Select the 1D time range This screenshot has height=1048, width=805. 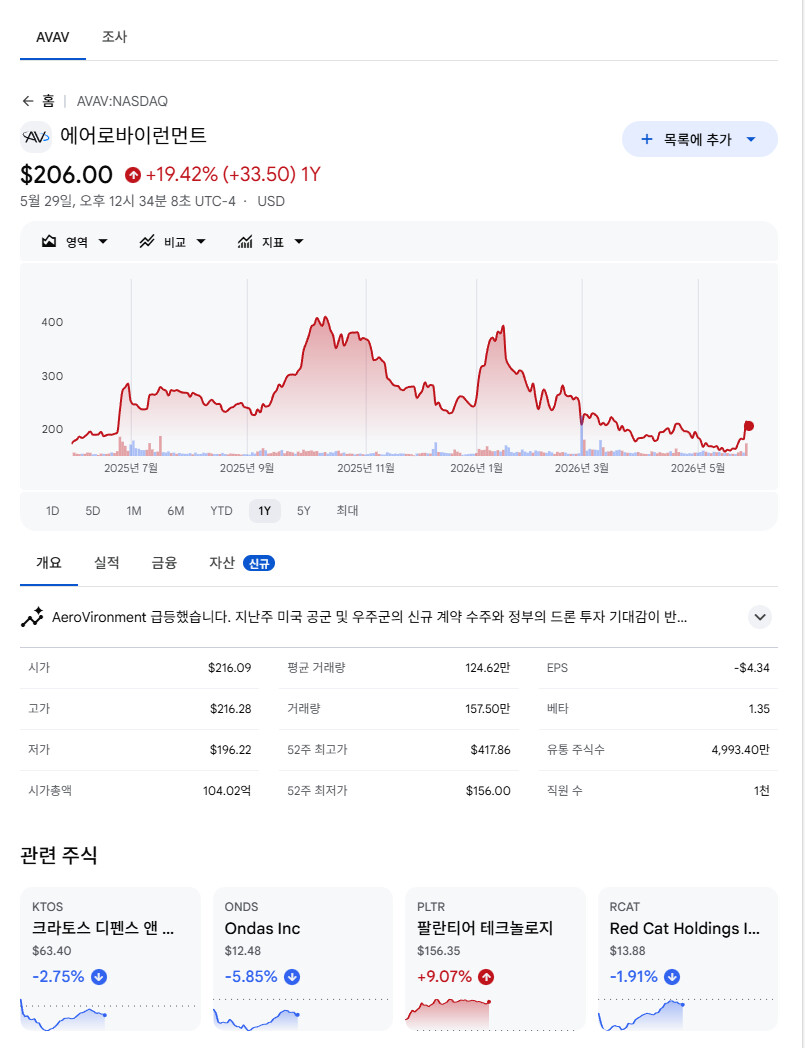(52, 511)
